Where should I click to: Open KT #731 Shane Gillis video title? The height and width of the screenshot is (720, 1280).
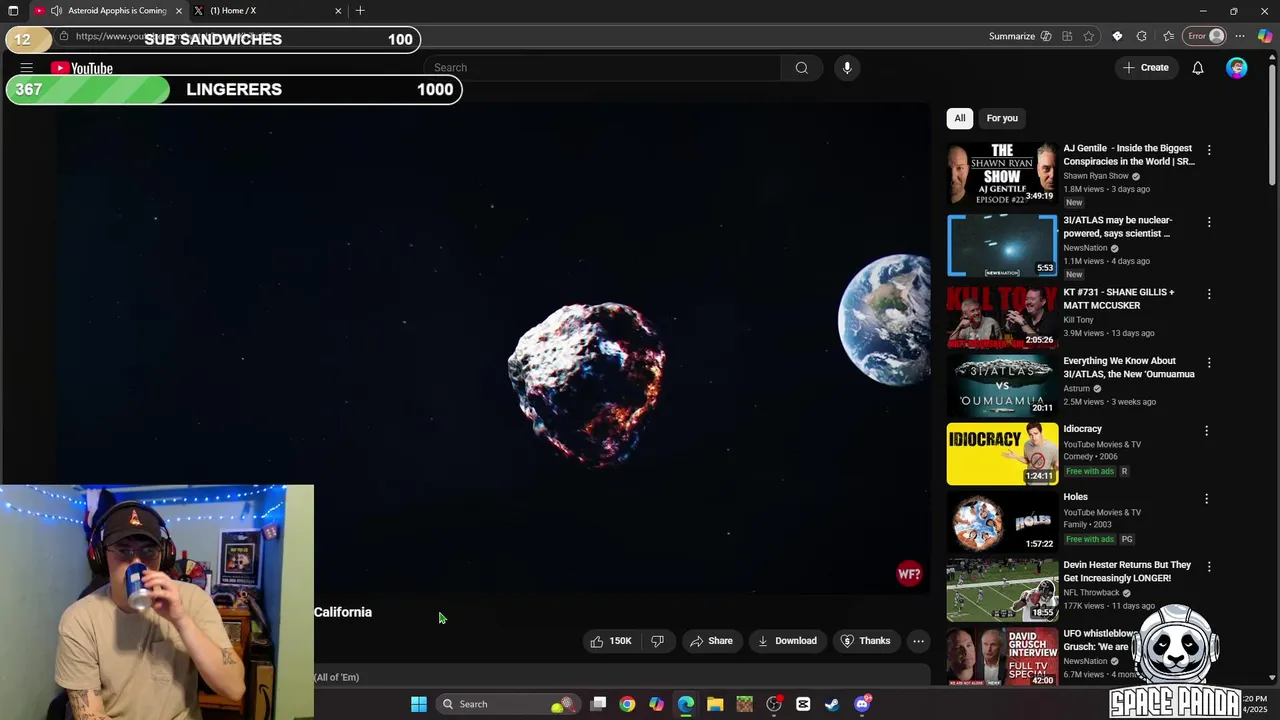click(x=1118, y=299)
